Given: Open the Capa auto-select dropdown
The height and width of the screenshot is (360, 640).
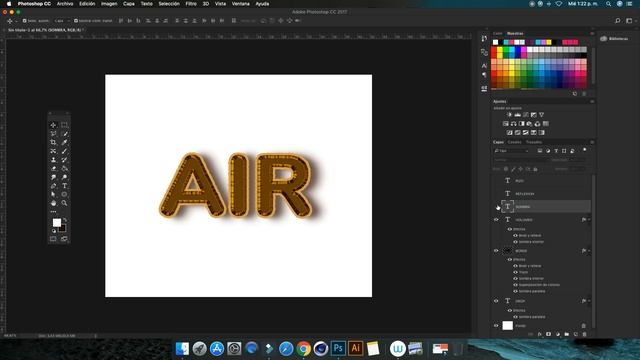Looking at the screenshot, I should coord(62,20).
